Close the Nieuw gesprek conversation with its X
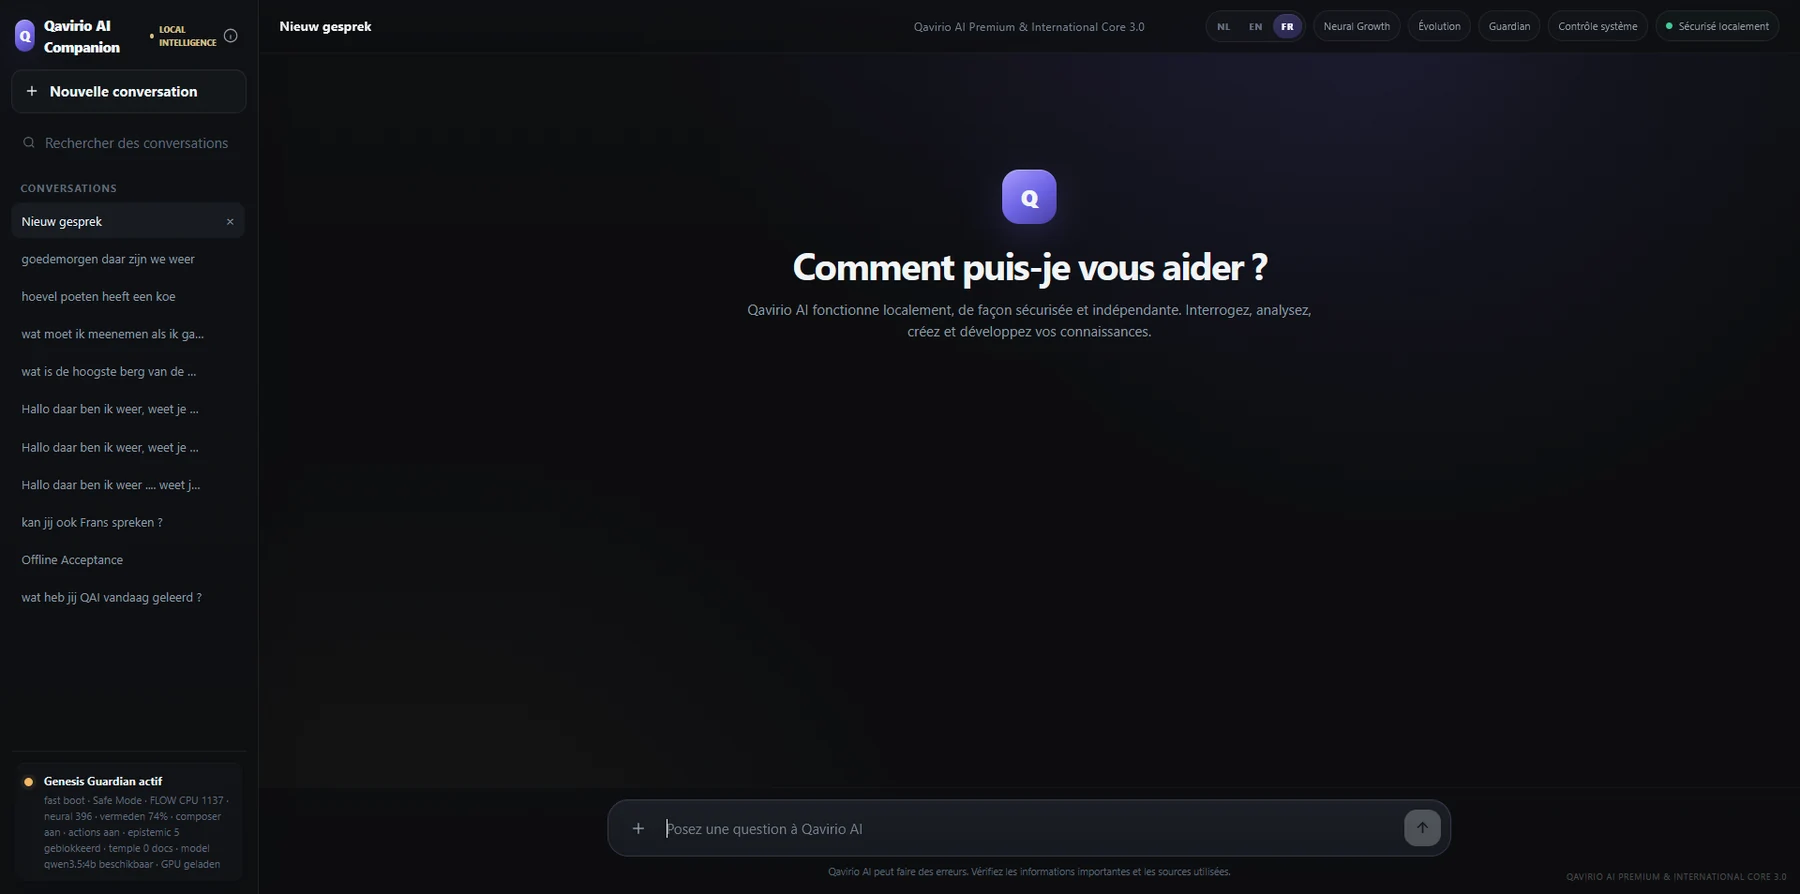The width and height of the screenshot is (1800, 894). click(x=230, y=222)
